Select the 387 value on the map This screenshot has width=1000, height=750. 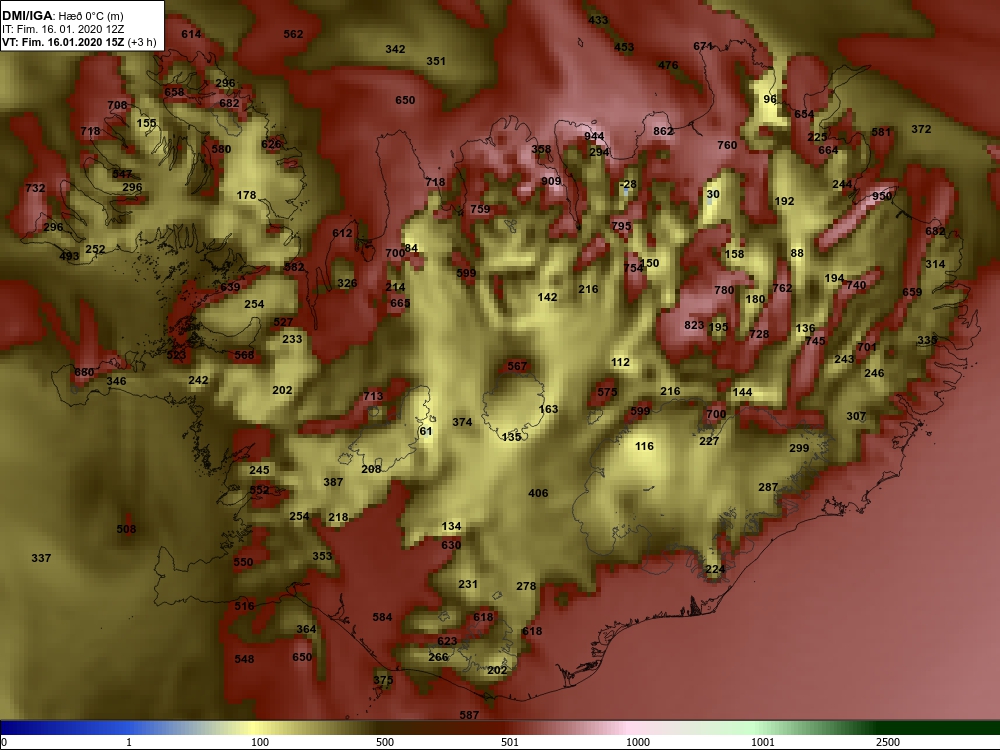[333, 483]
